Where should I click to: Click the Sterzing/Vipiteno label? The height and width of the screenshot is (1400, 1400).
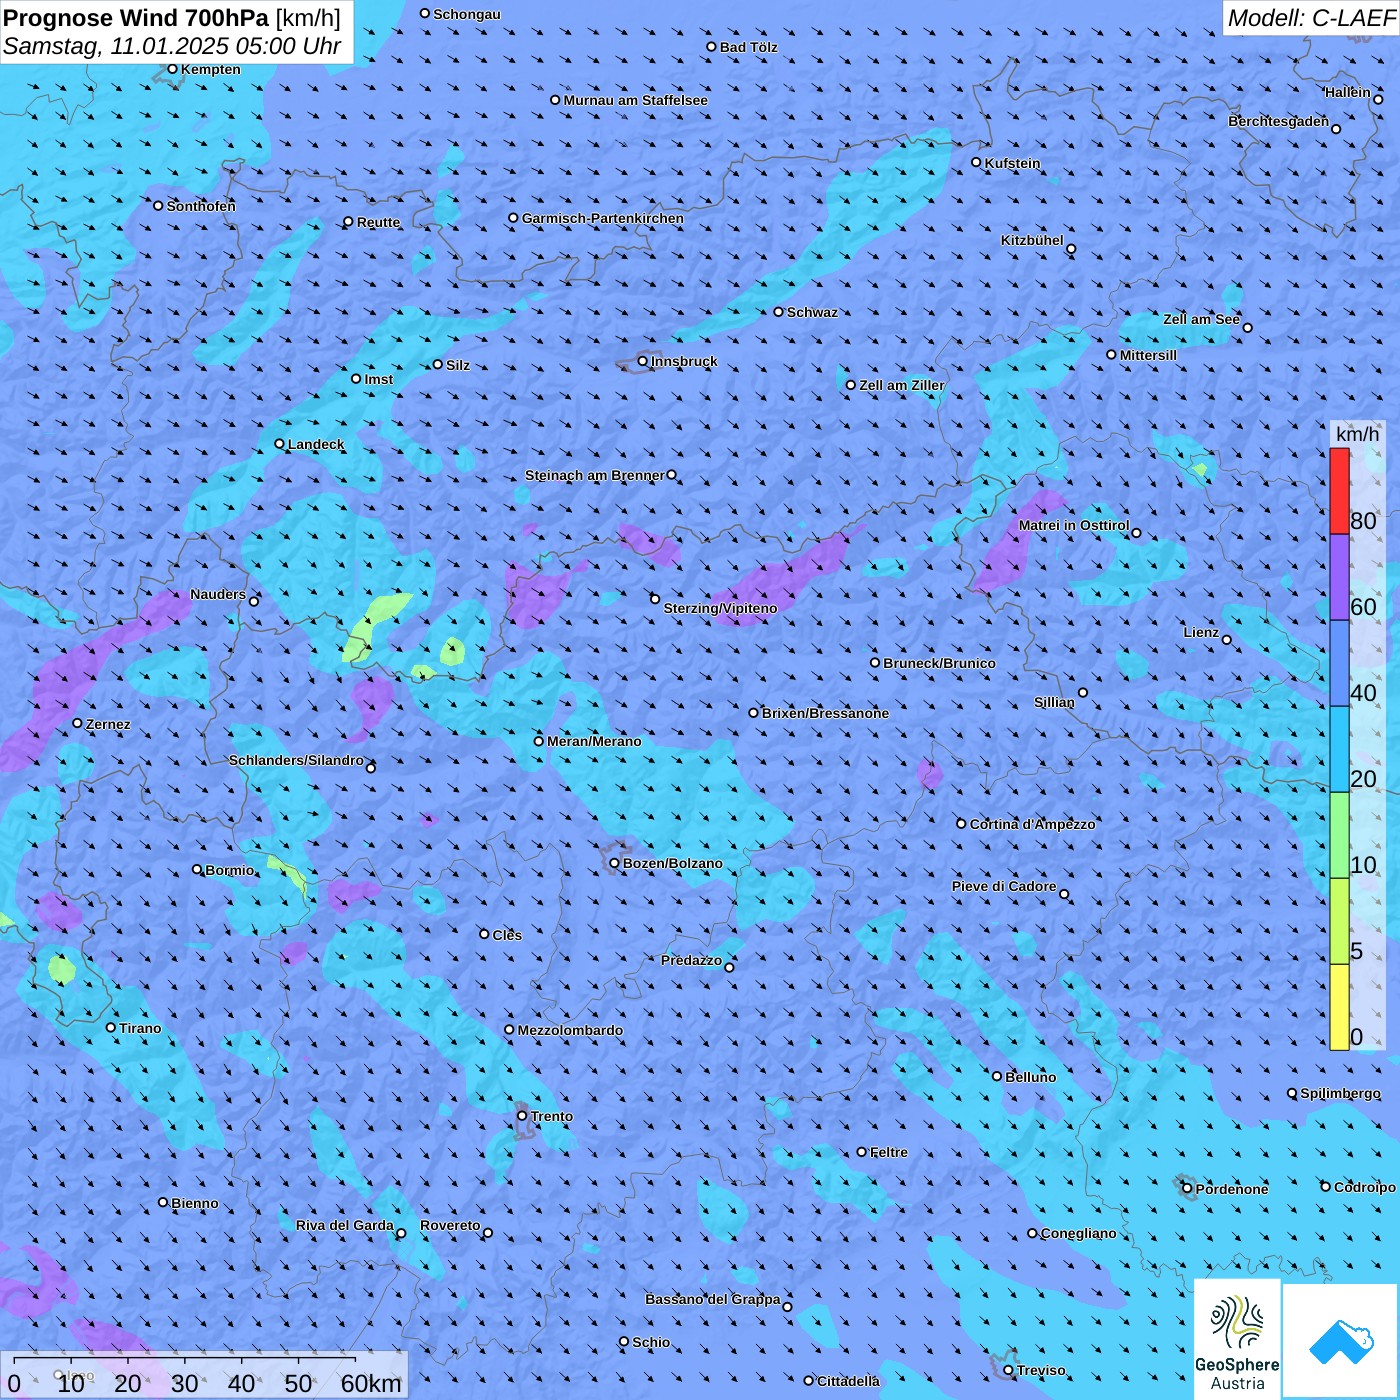tap(720, 608)
